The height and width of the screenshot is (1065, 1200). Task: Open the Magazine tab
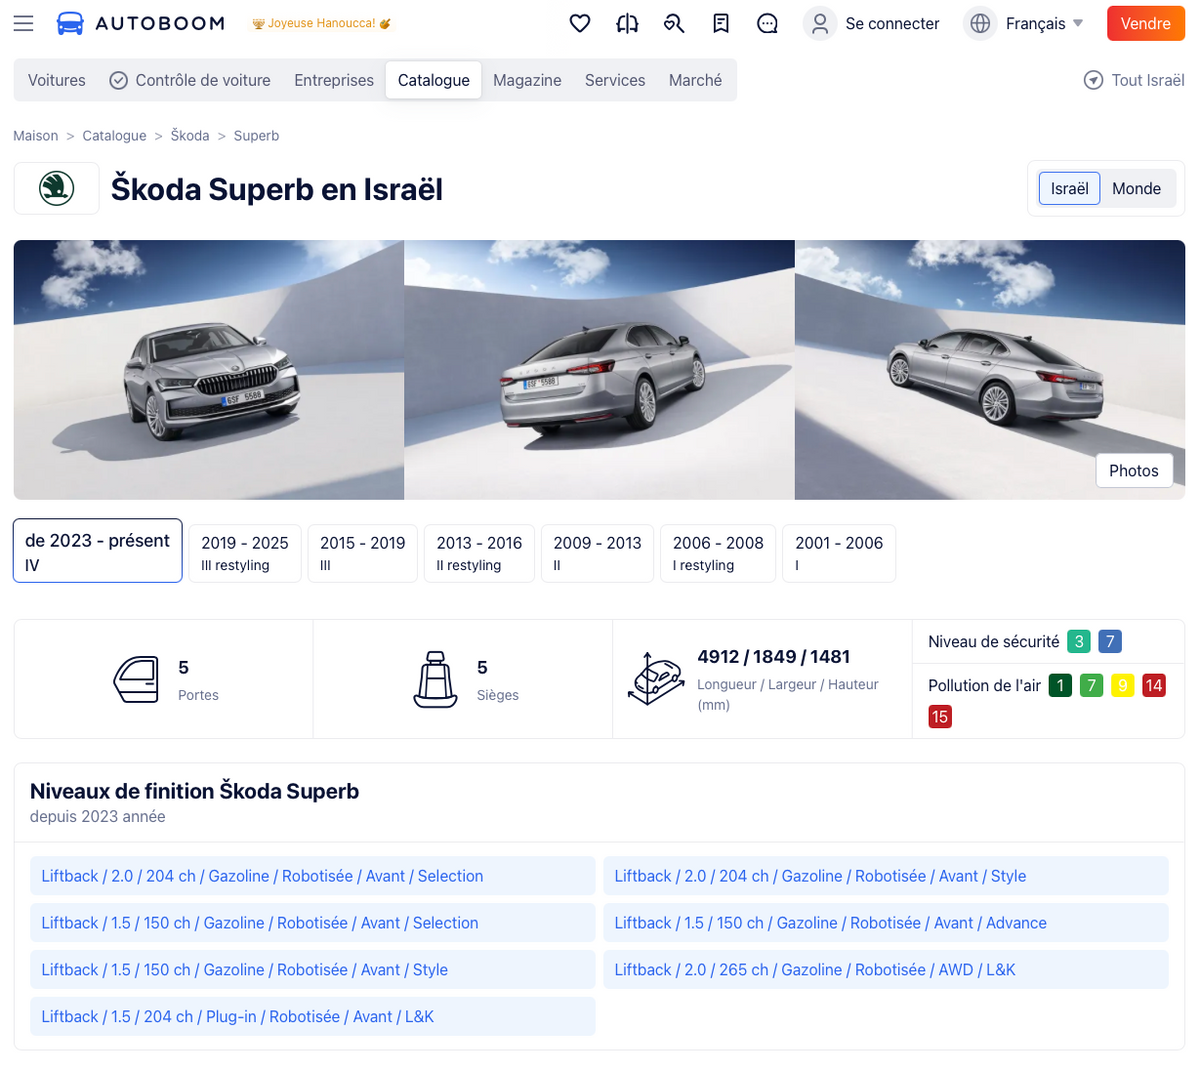coord(527,80)
